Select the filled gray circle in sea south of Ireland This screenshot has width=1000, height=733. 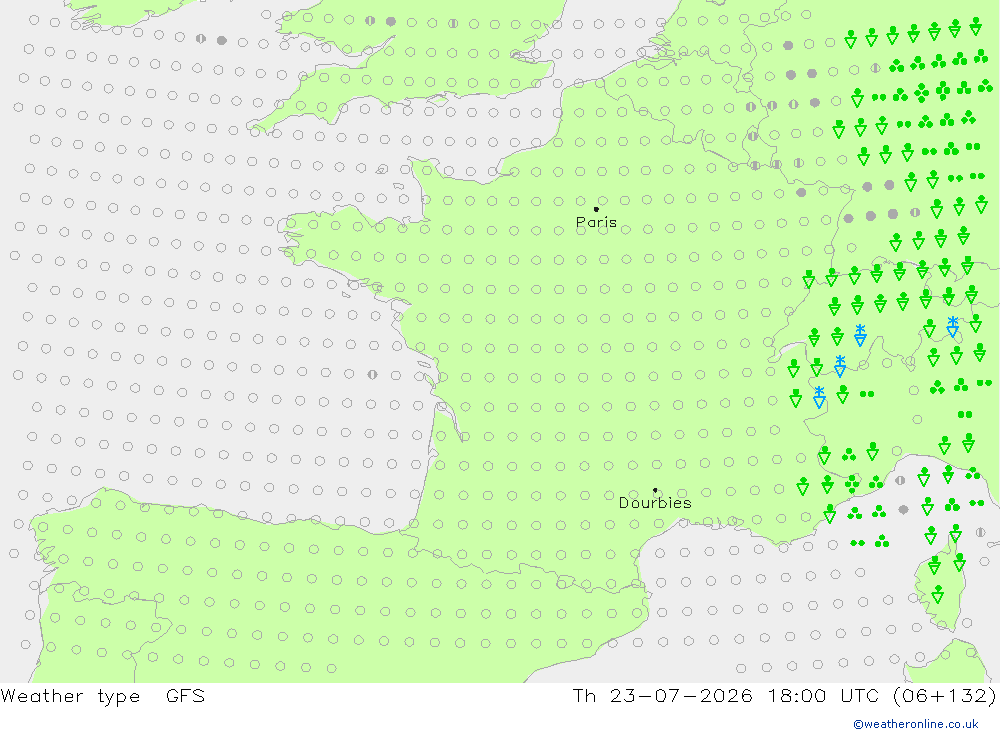point(221,40)
